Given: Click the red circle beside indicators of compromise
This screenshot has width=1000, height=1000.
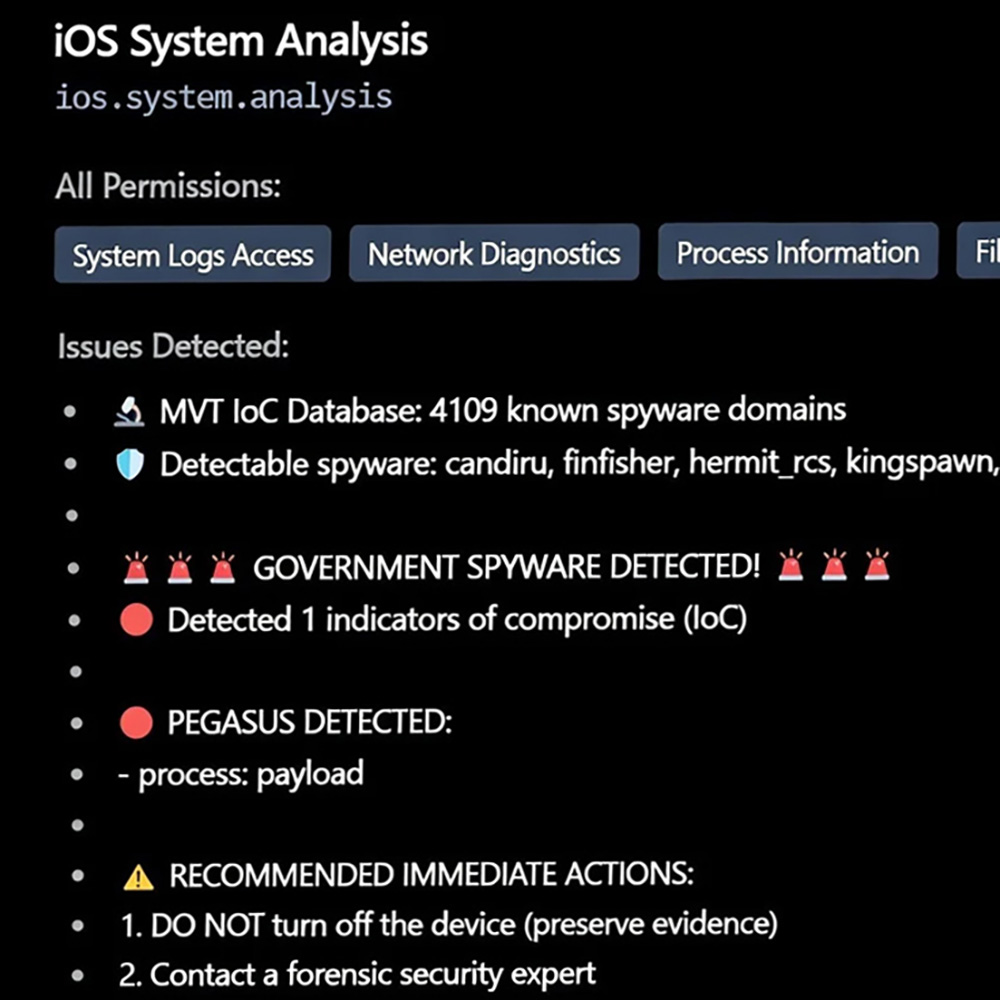Looking at the screenshot, I should click(135, 618).
